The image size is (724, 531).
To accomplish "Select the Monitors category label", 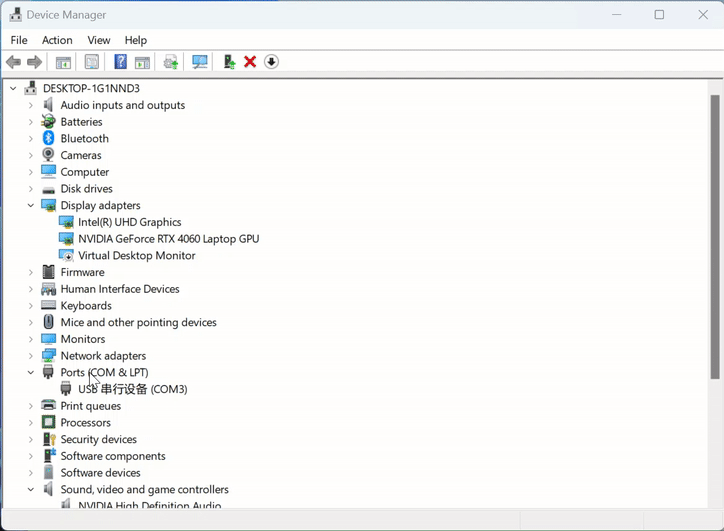I will [x=83, y=339].
